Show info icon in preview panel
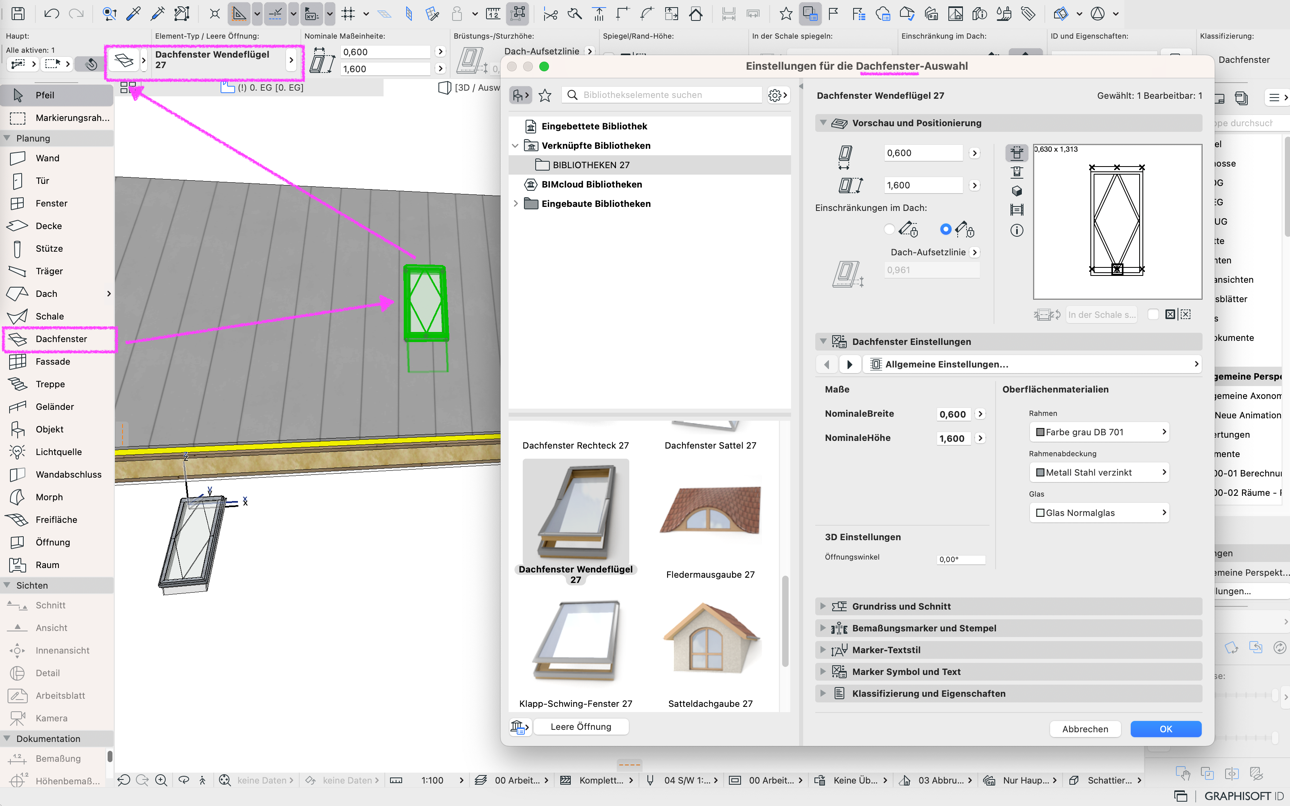Viewport: 1290px width, 806px height. (x=1017, y=230)
